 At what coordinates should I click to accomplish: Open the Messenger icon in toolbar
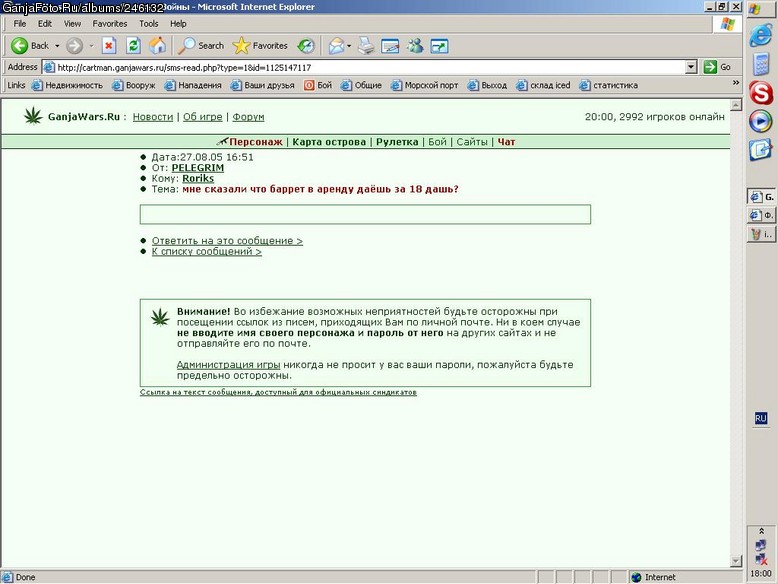[x=415, y=46]
